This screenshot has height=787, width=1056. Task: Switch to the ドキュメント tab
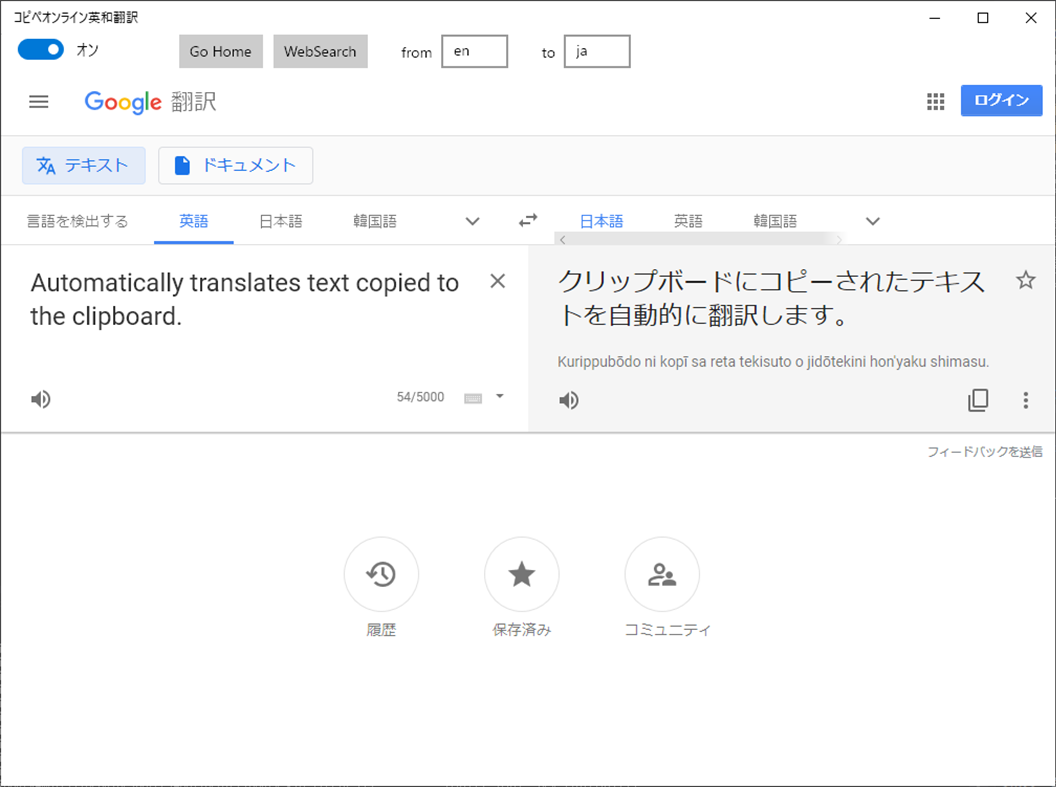pos(235,165)
